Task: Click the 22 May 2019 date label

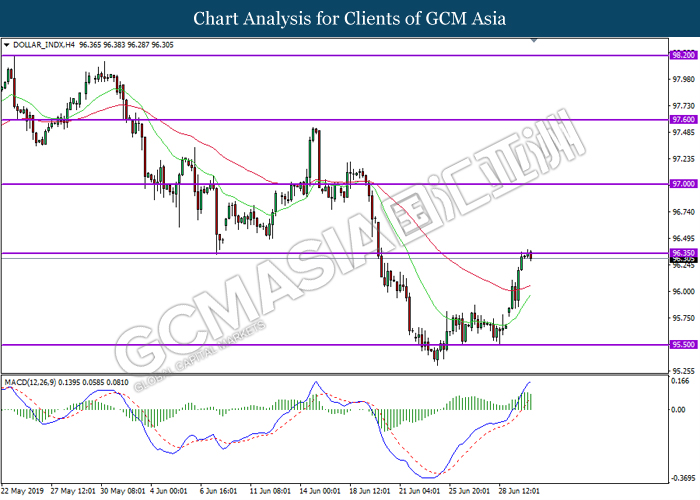Action: click(x=23, y=491)
